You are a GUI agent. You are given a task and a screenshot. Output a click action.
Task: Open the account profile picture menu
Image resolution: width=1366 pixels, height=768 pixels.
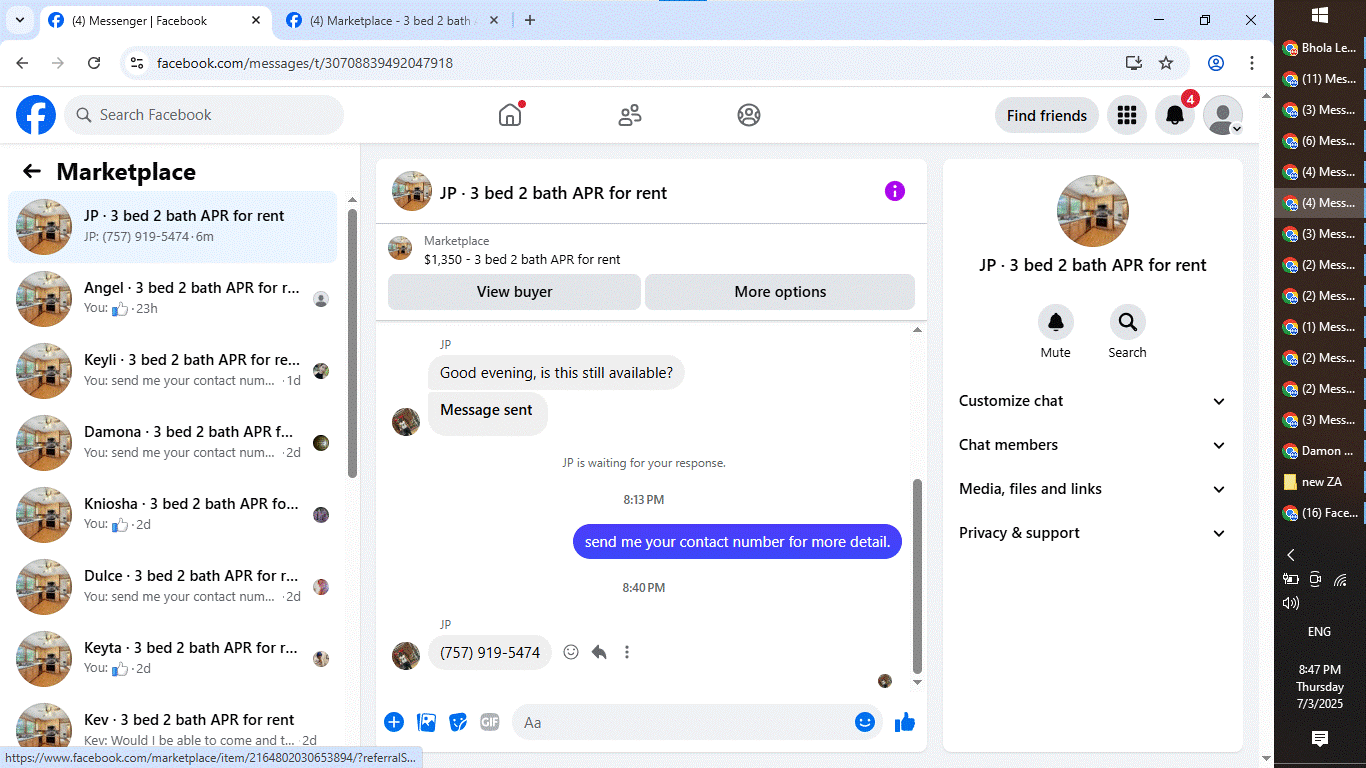[x=1222, y=115]
